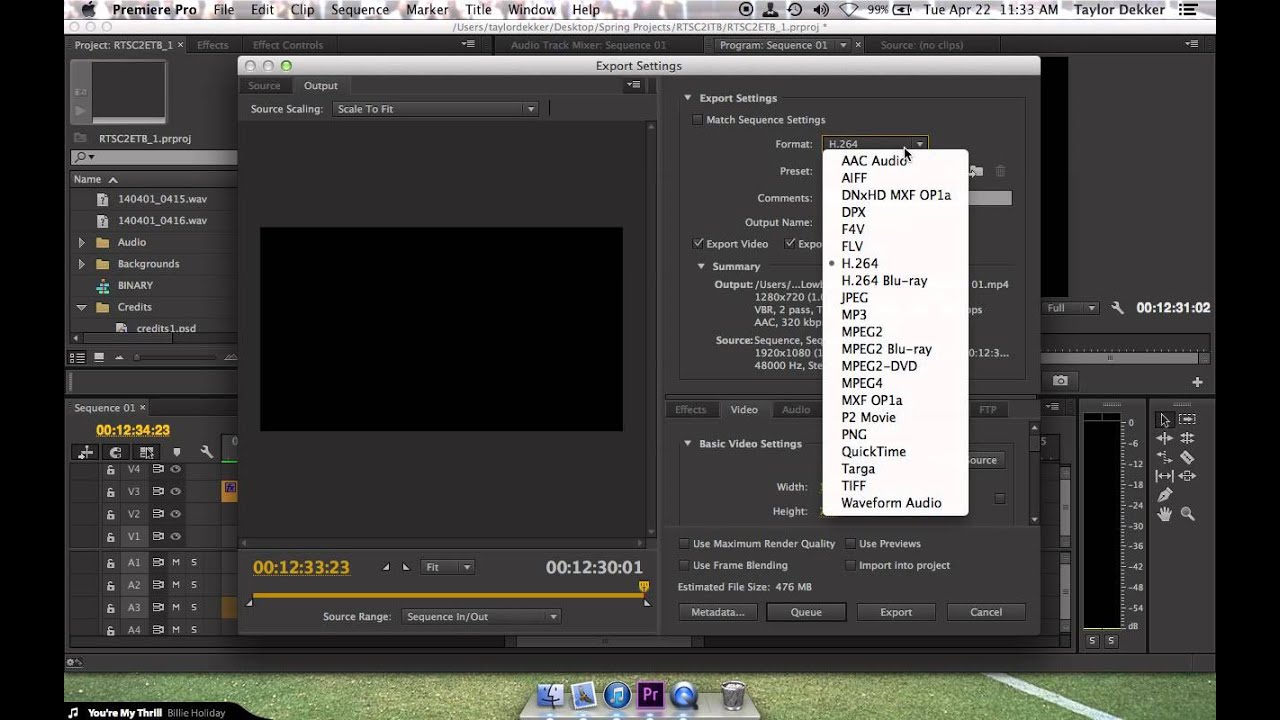Select the Hand tool
Viewport: 1280px width, 720px height.
coord(1164,514)
